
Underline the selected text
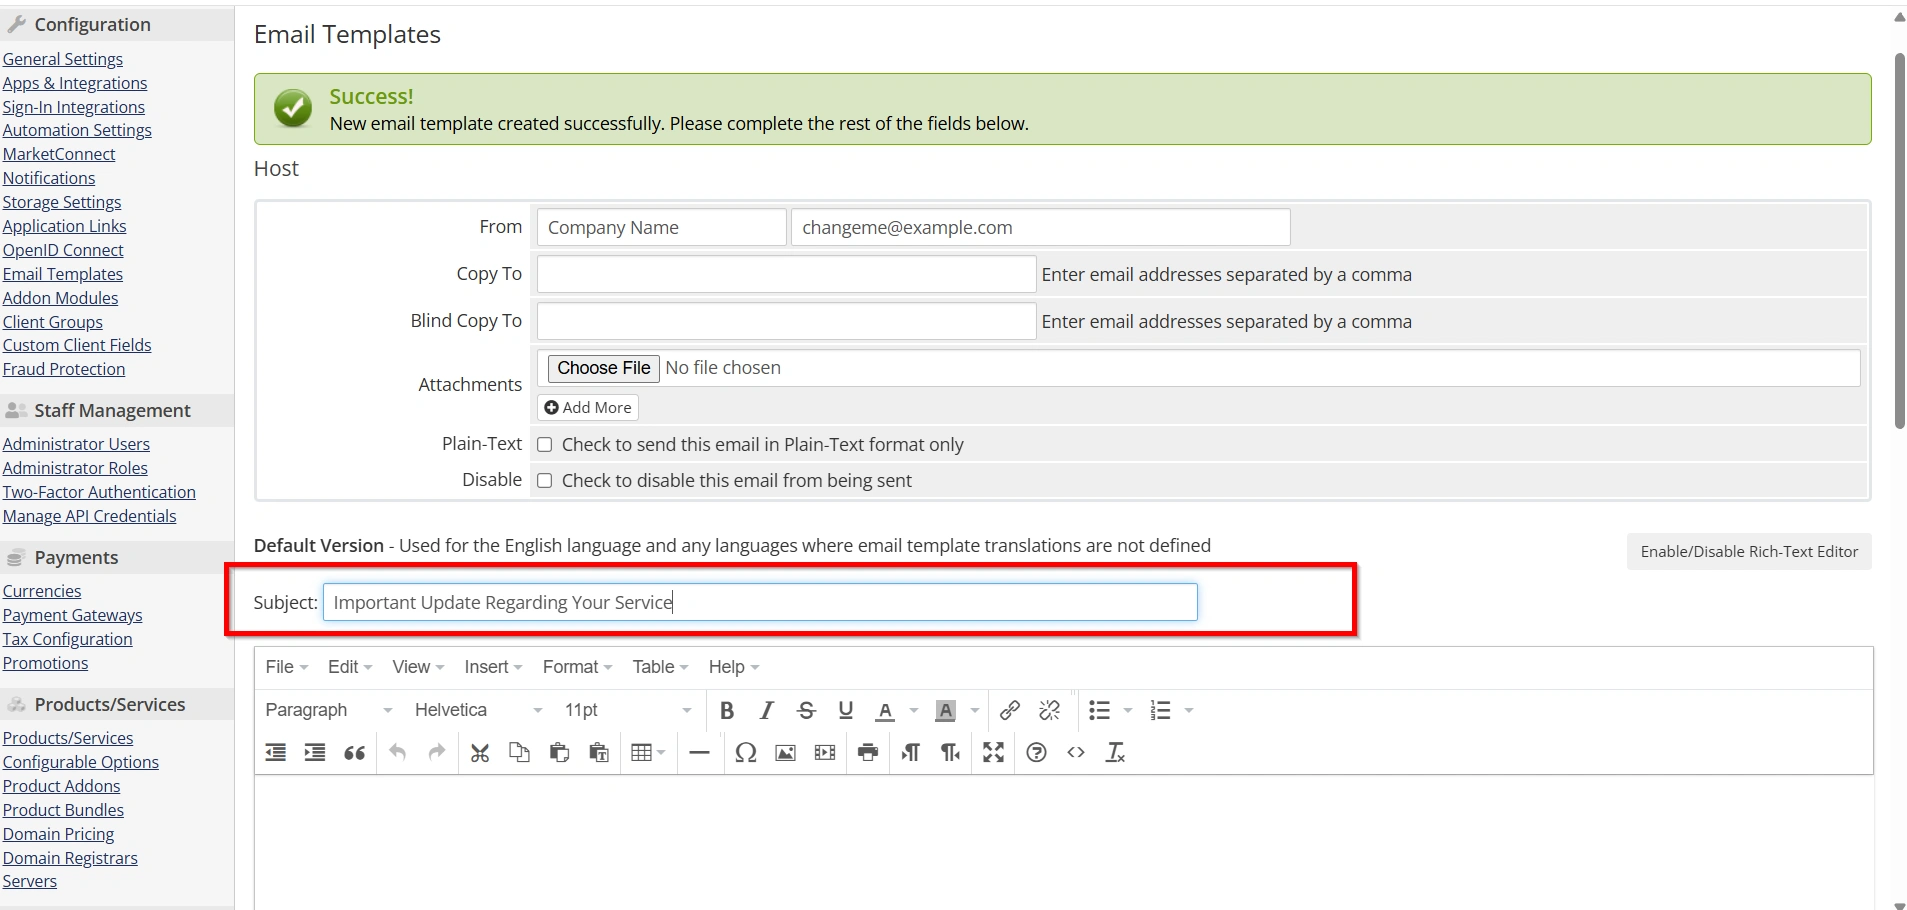point(846,710)
